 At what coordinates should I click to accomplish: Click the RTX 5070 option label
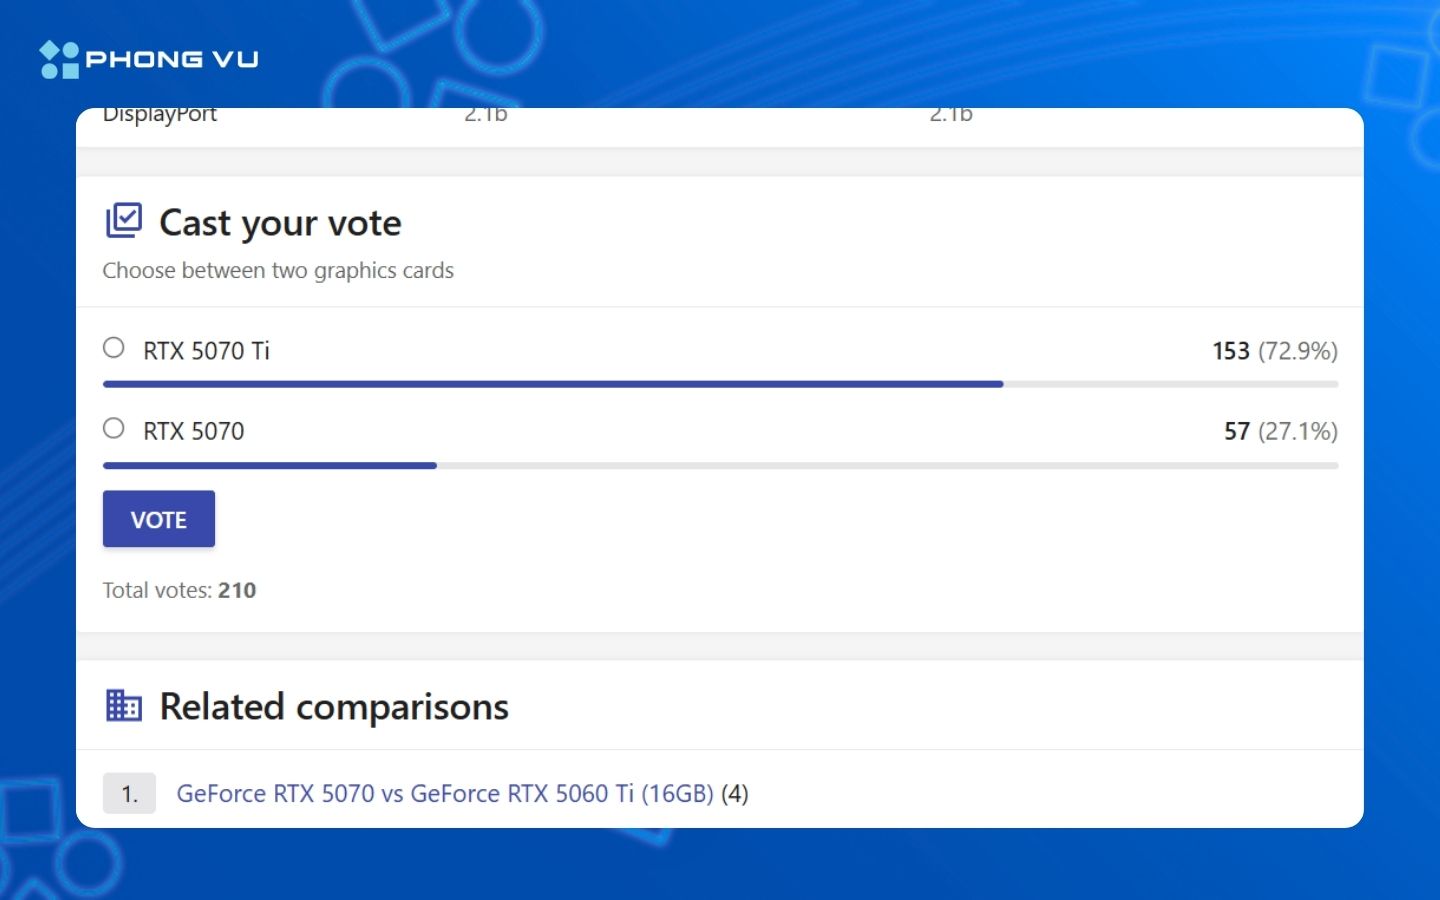[x=193, y=431]
